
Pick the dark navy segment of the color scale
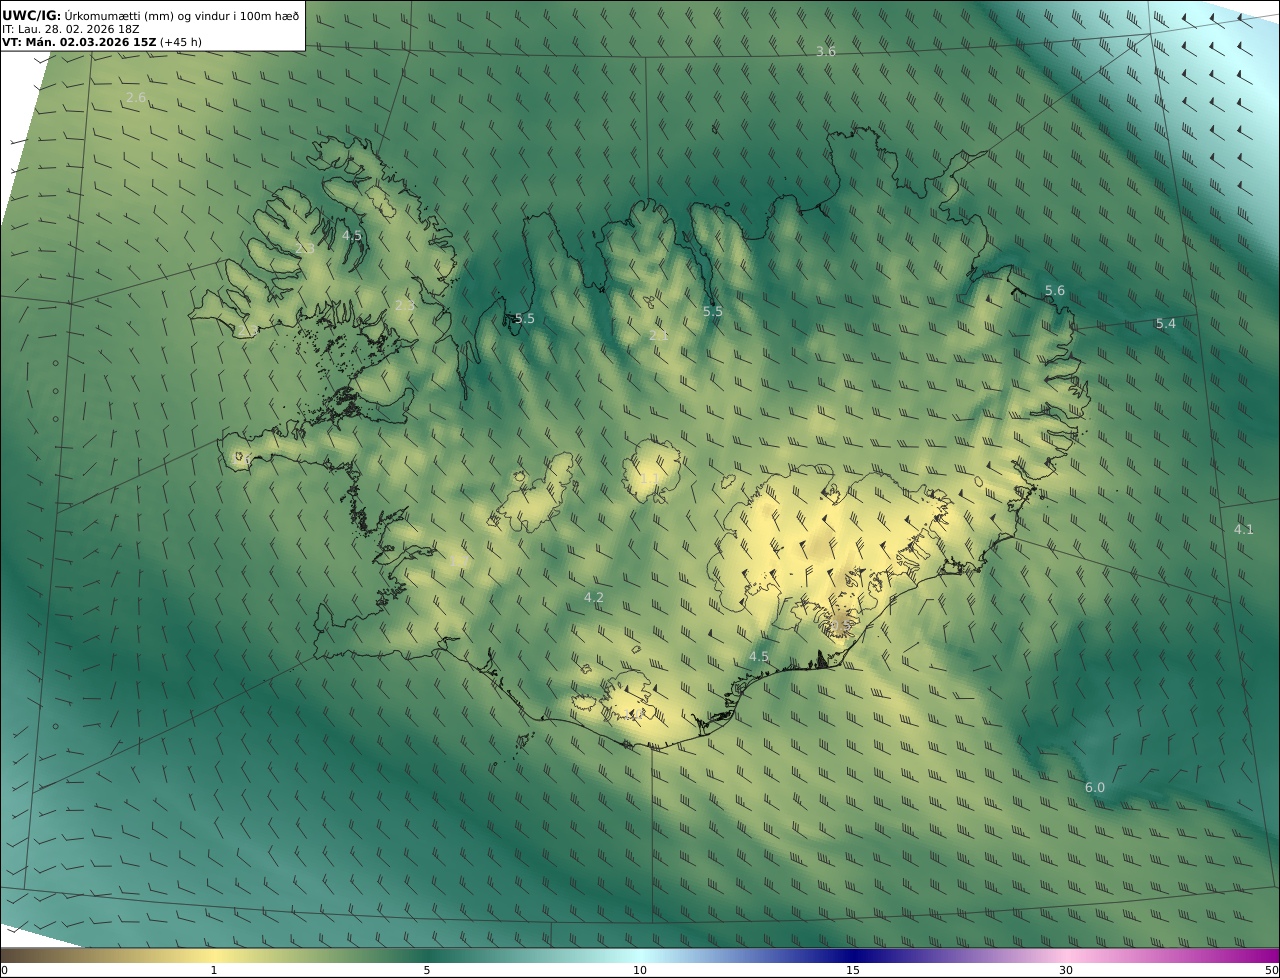853,955
